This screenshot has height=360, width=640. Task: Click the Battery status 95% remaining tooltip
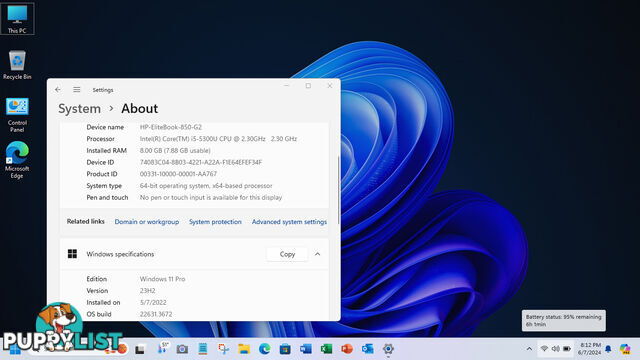564,320
